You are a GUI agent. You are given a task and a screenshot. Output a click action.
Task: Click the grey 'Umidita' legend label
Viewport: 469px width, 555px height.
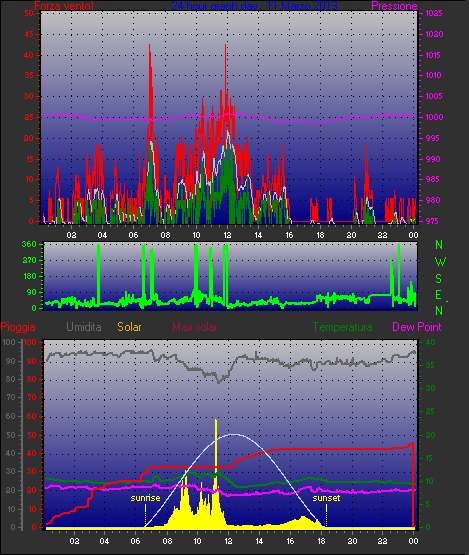[x=84, y=327]
